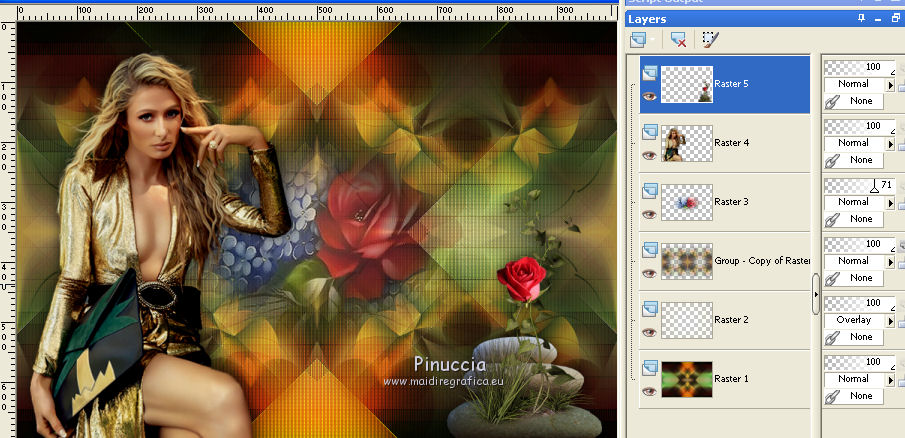Hide the Raster 5 layer
This screenshot has height=438, width=905.
[649, 96]
